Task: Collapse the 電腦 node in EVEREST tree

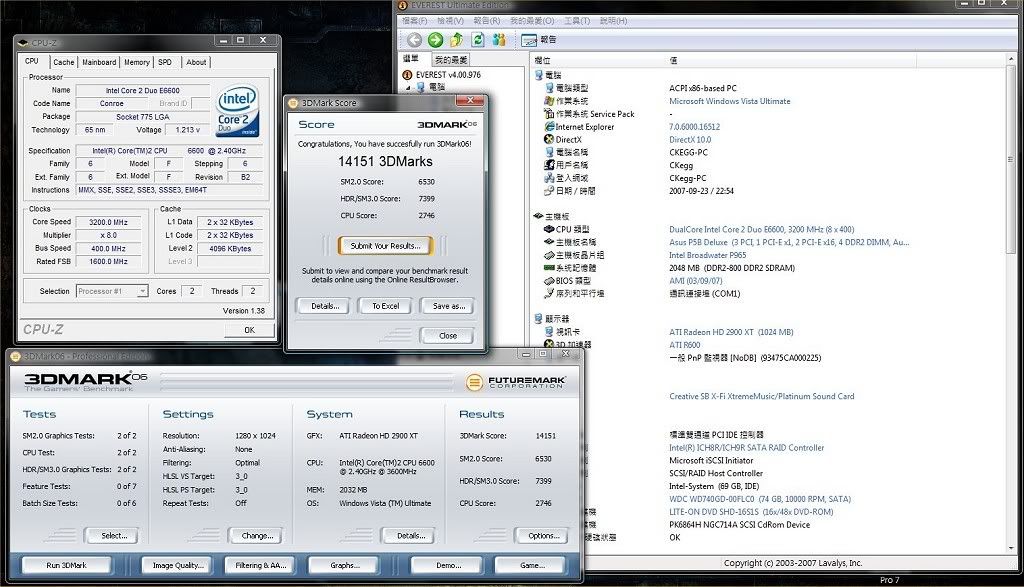Action: pos(409,87)
